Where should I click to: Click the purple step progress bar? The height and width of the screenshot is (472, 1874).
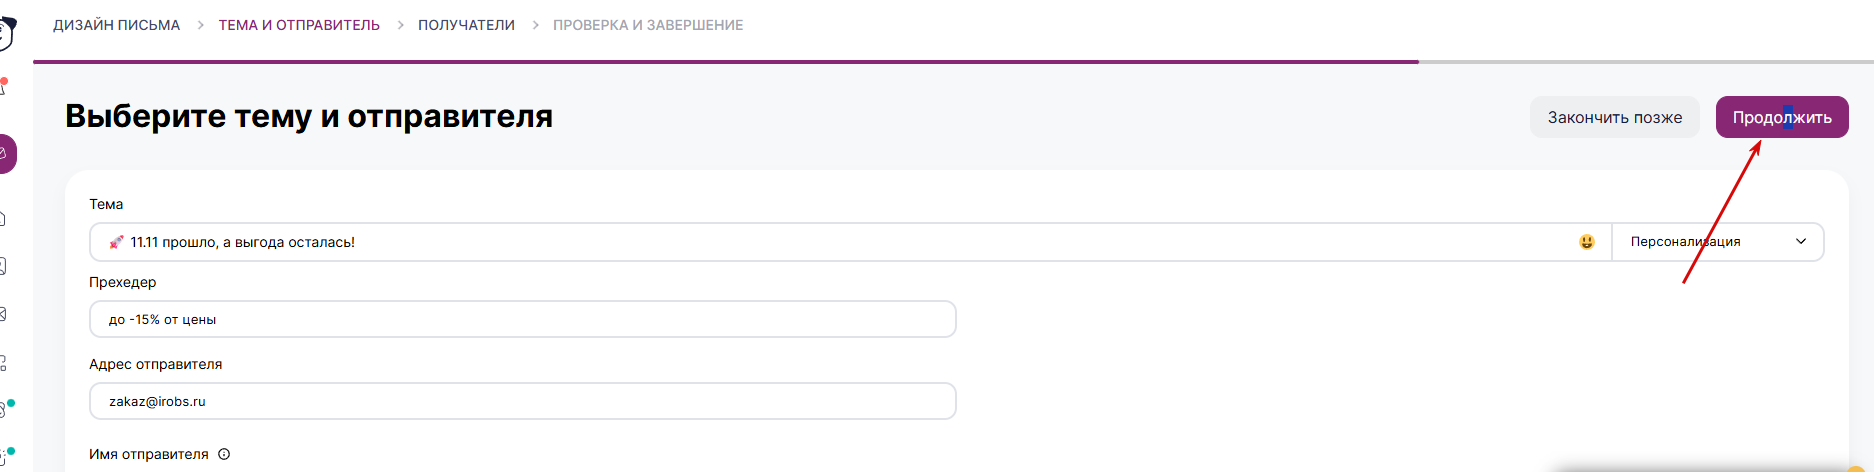tap(725, 62)
